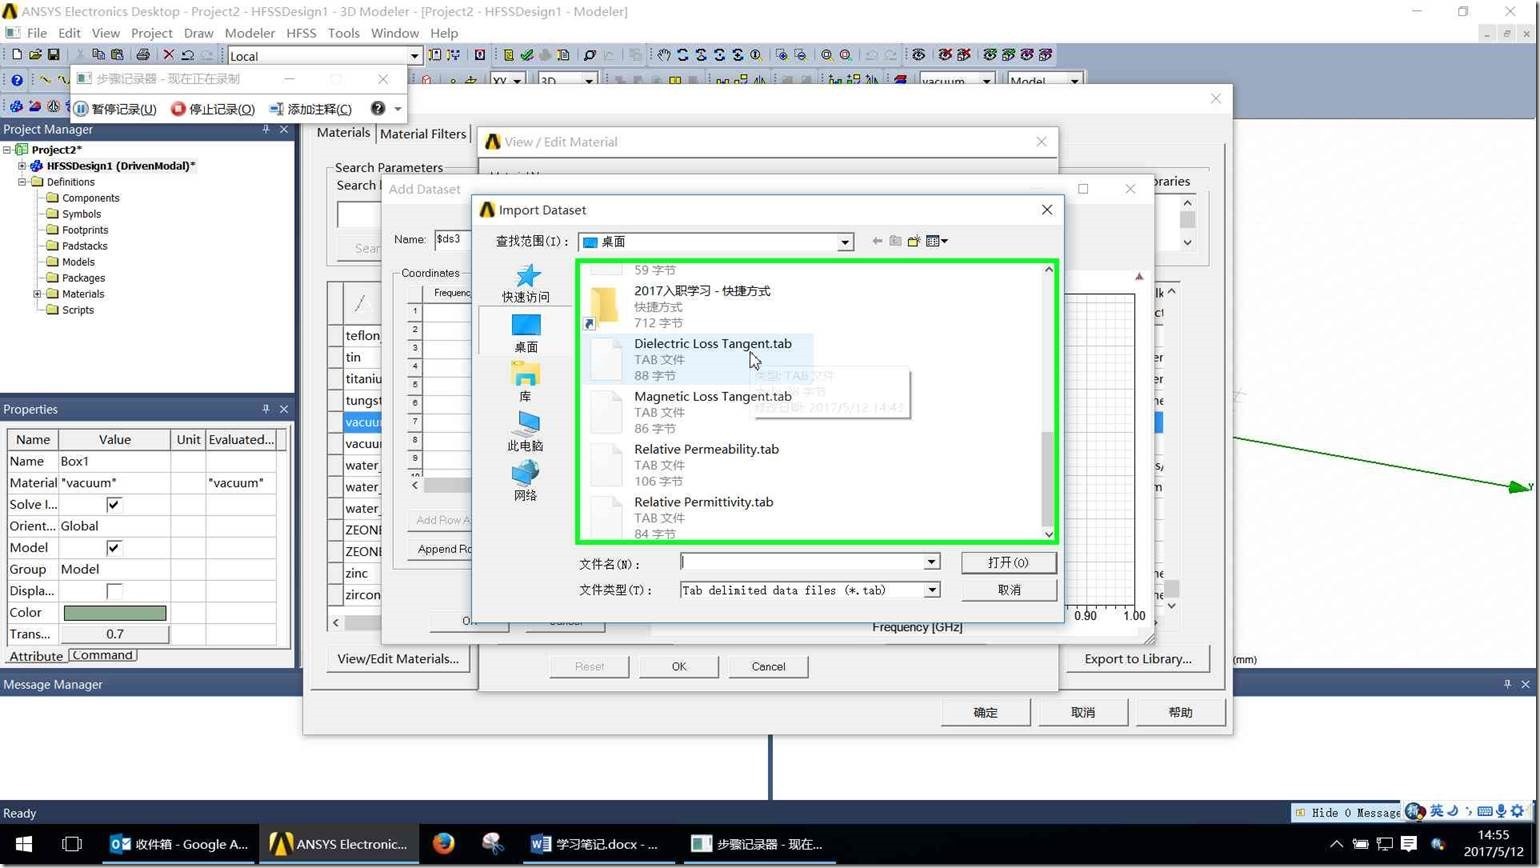Image resolution: width=1540 pixels, height=868 pixels.
Task: Toggle the Display Wireframe checkbox
Action: pos(114,591)
